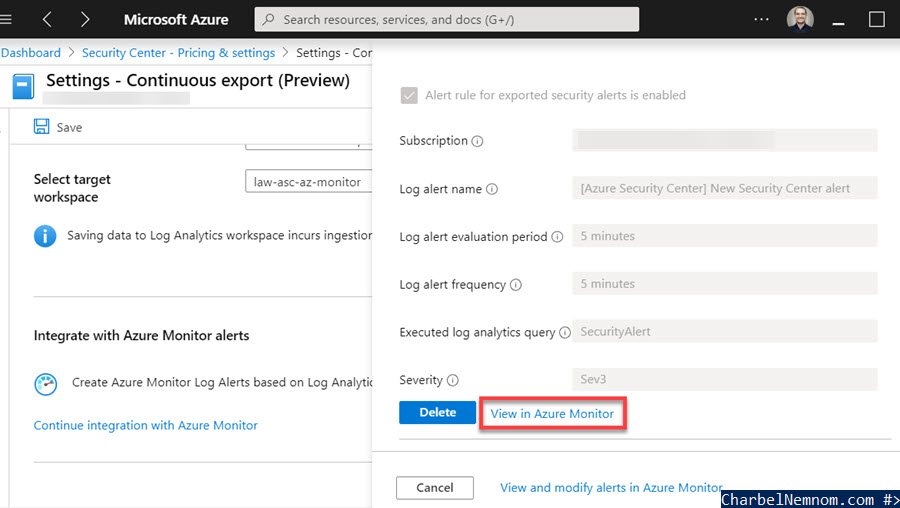Toggle alert rule enabled checkbox

pos(409,95)
